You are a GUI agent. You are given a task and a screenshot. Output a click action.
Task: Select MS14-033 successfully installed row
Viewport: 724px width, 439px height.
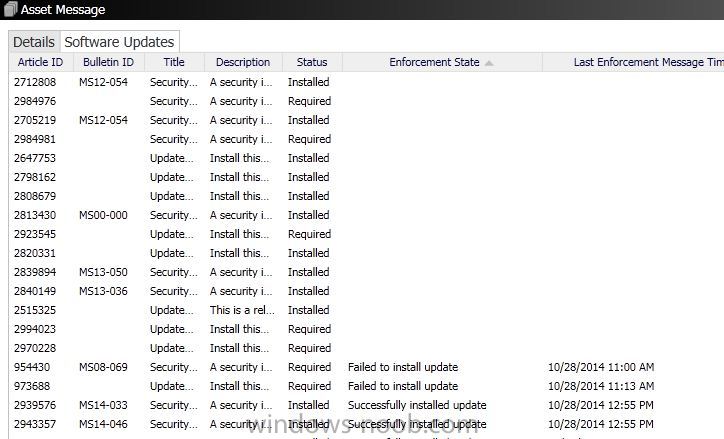point(367,405)
